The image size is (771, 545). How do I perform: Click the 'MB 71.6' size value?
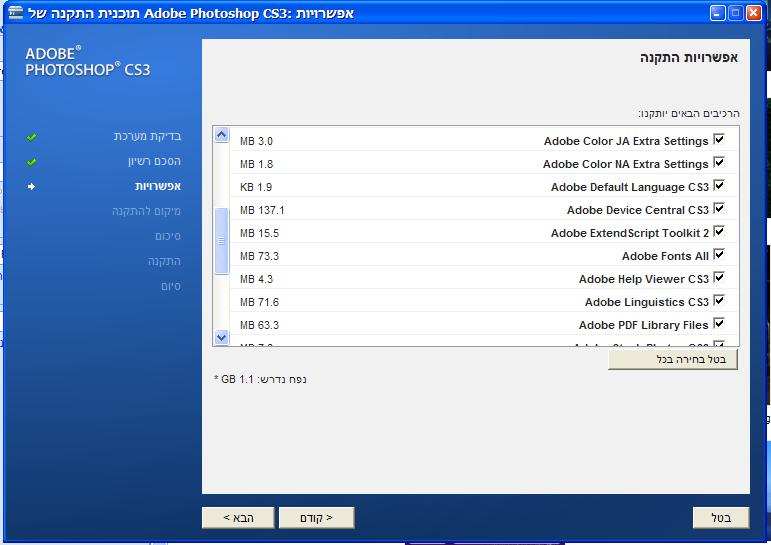pos(259,303)
